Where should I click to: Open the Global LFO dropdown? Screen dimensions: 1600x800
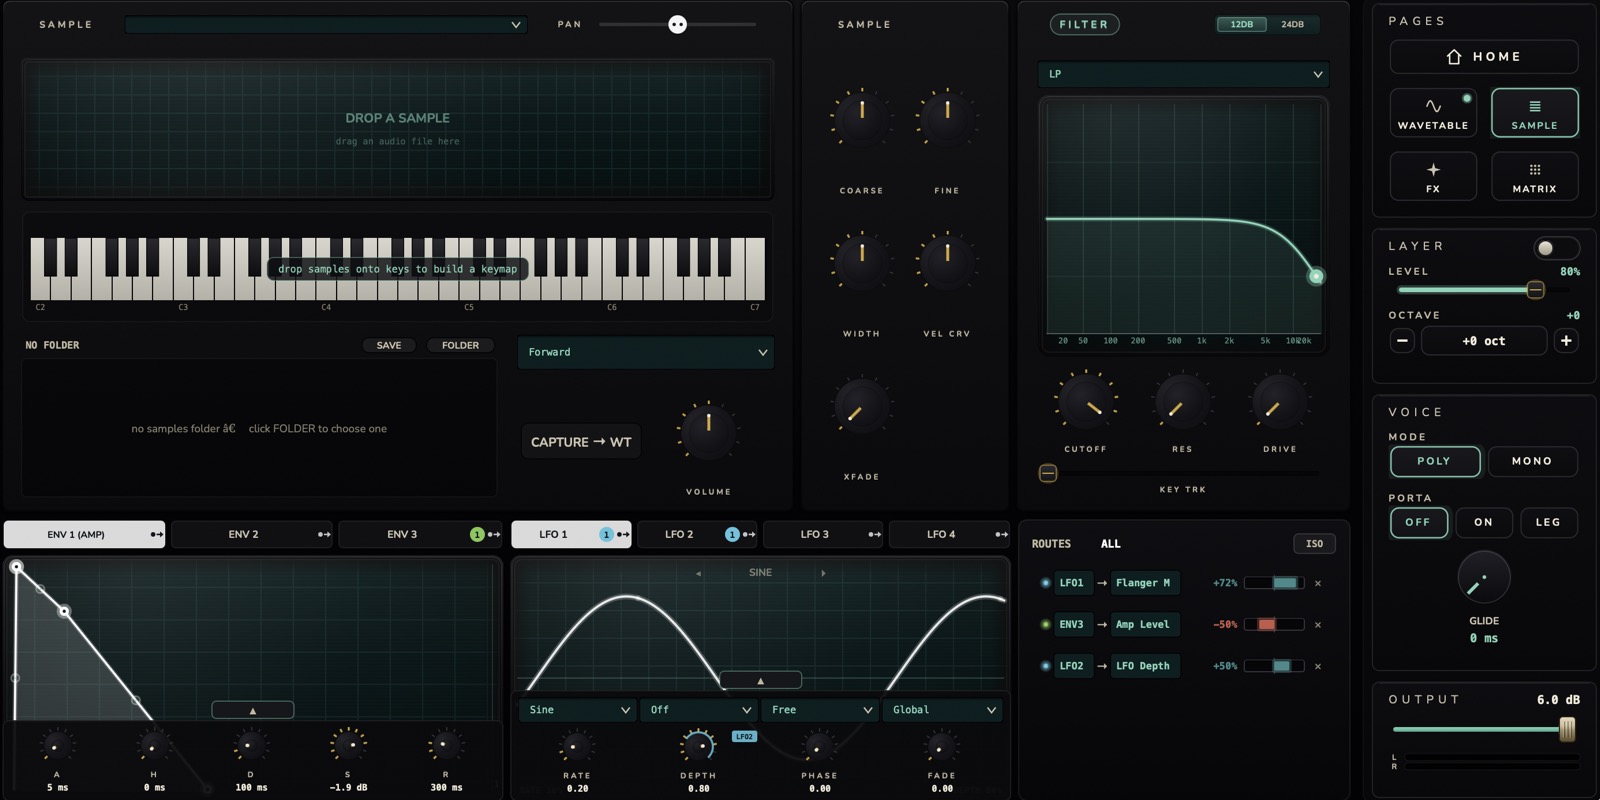[943, 710]
